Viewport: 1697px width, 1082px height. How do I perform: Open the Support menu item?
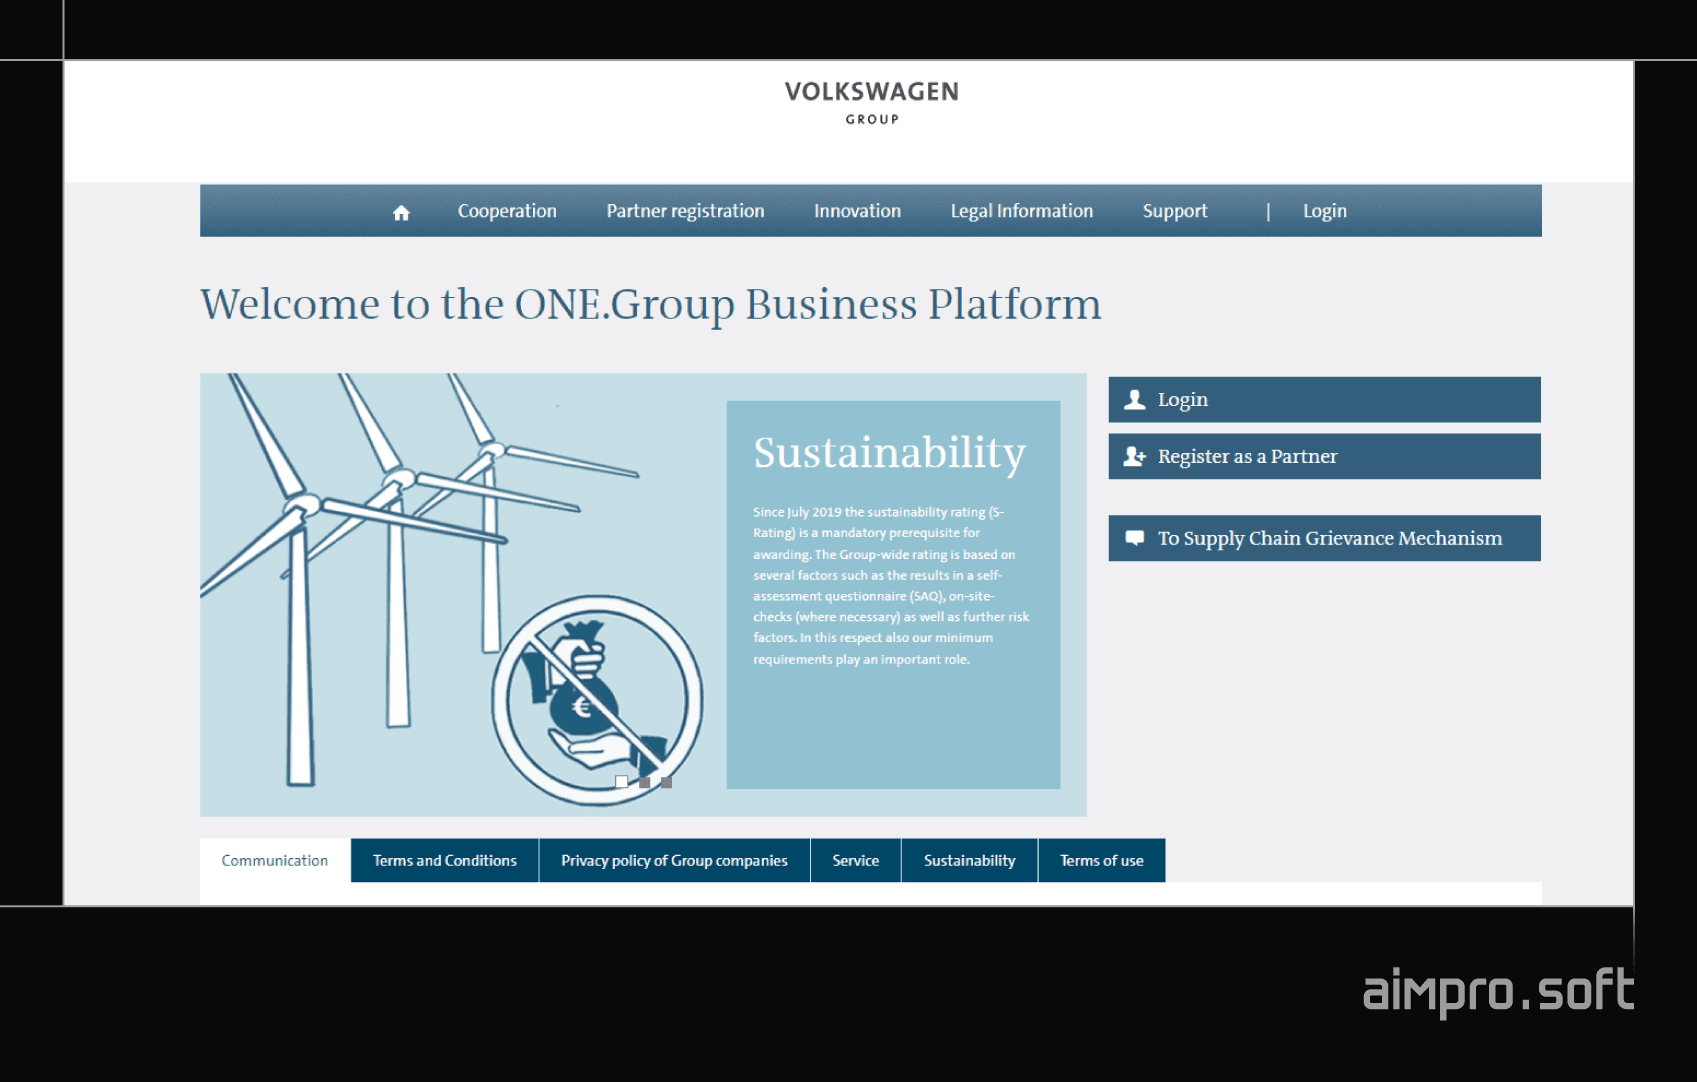[x=1175, y=211]
